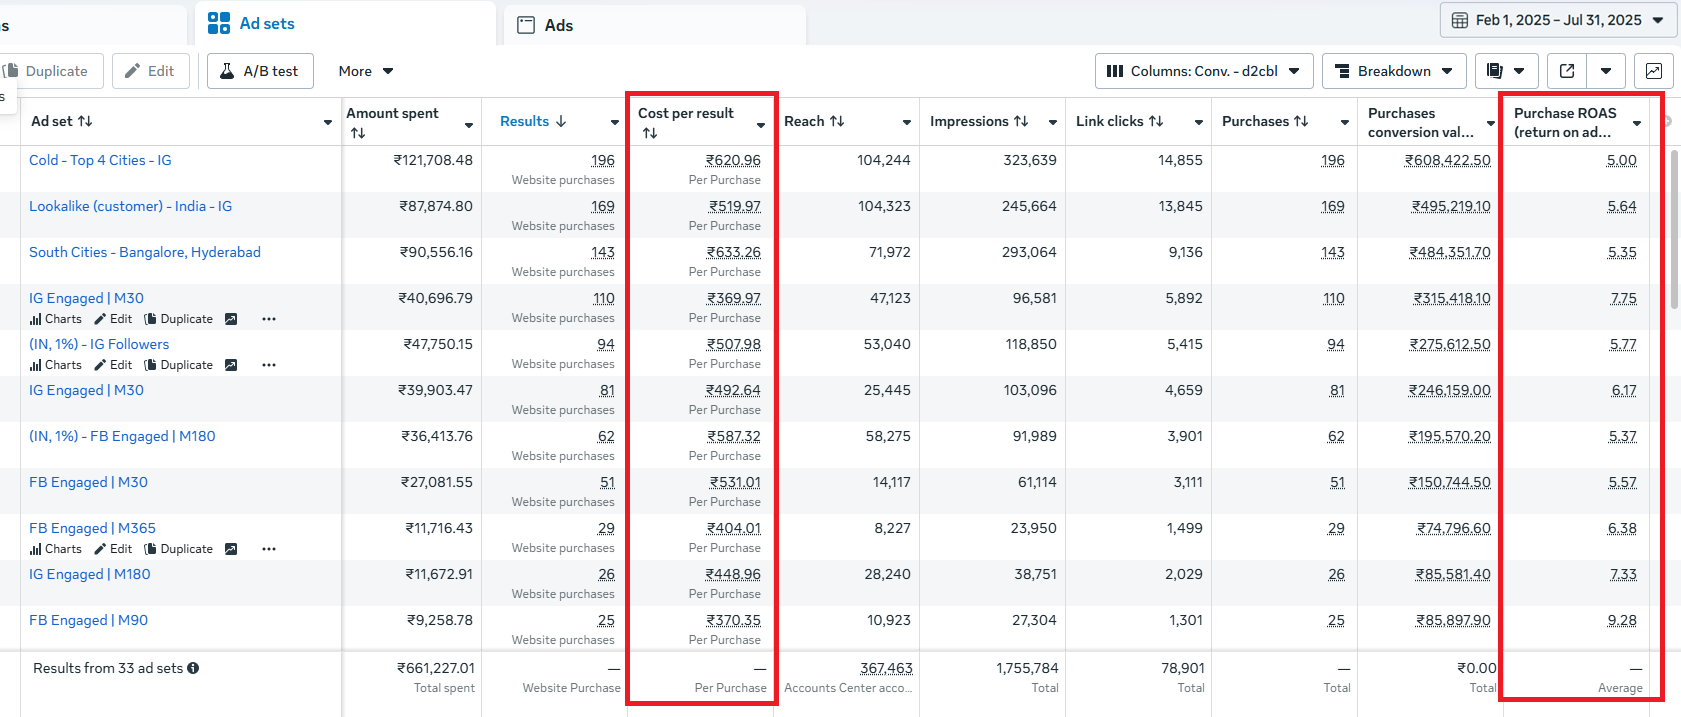
Task: Open the reports icon dropdown beside Breakdown
Action: point(1506,71)
